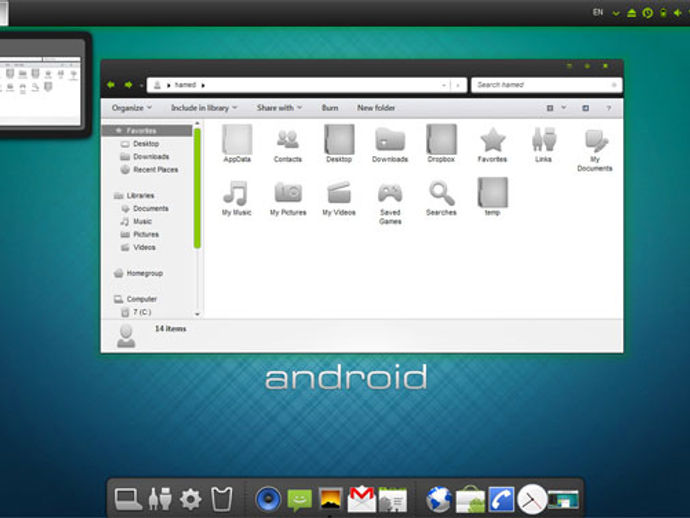Toggle the preview pane button

pos(586,108)
